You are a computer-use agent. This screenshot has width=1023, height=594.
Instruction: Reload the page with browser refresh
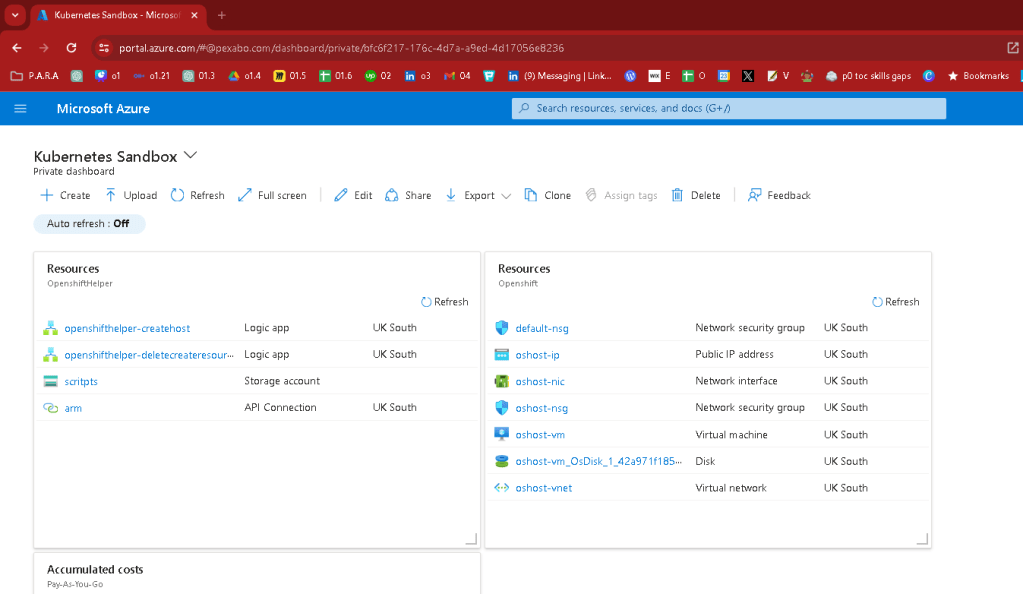point(71,48)
